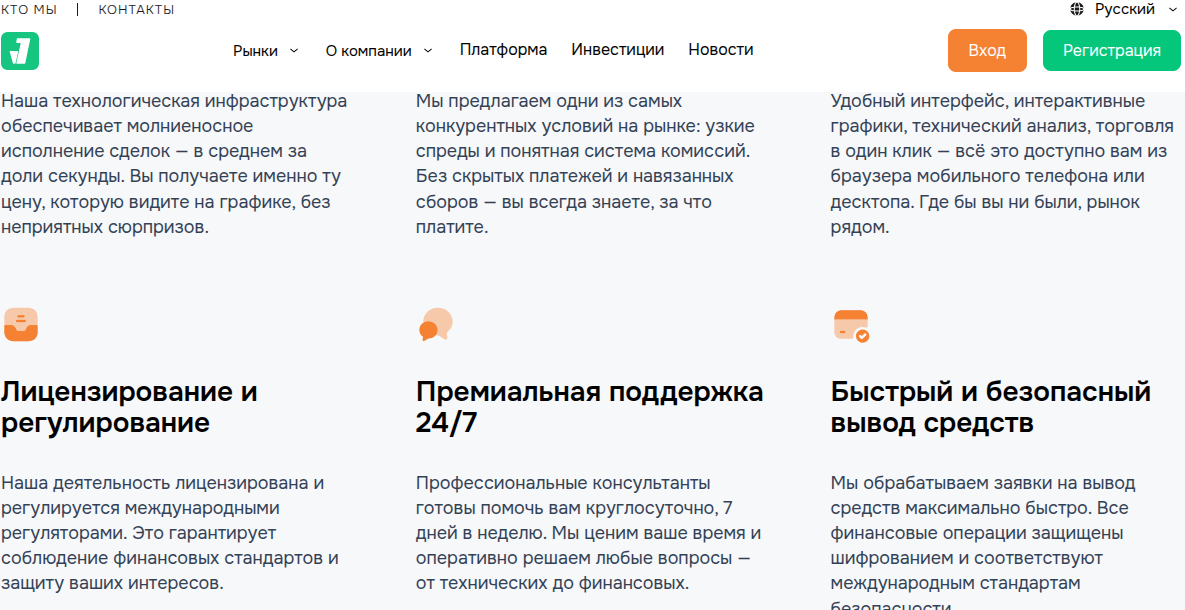Click paragraph starting Наша технологическая инфраструктура
This screenshot has width=1185, height=610.
[x=174, y=164]
